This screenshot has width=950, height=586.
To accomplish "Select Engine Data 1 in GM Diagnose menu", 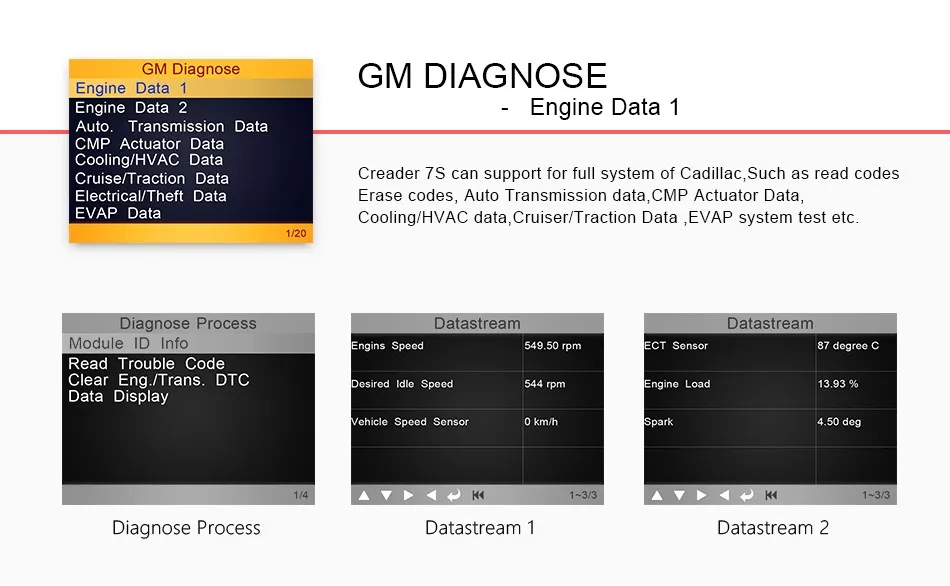I will tap(191, 88).
